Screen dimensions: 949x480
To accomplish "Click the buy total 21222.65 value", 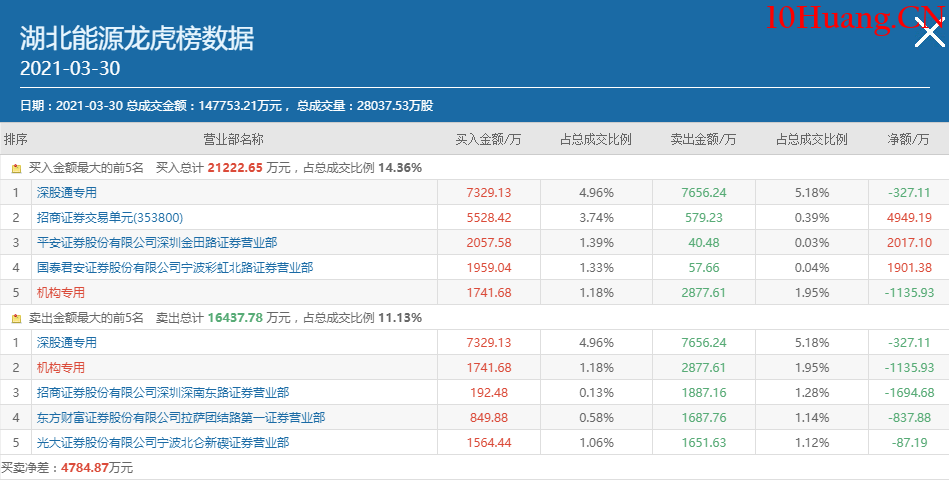I will [235, 168].
